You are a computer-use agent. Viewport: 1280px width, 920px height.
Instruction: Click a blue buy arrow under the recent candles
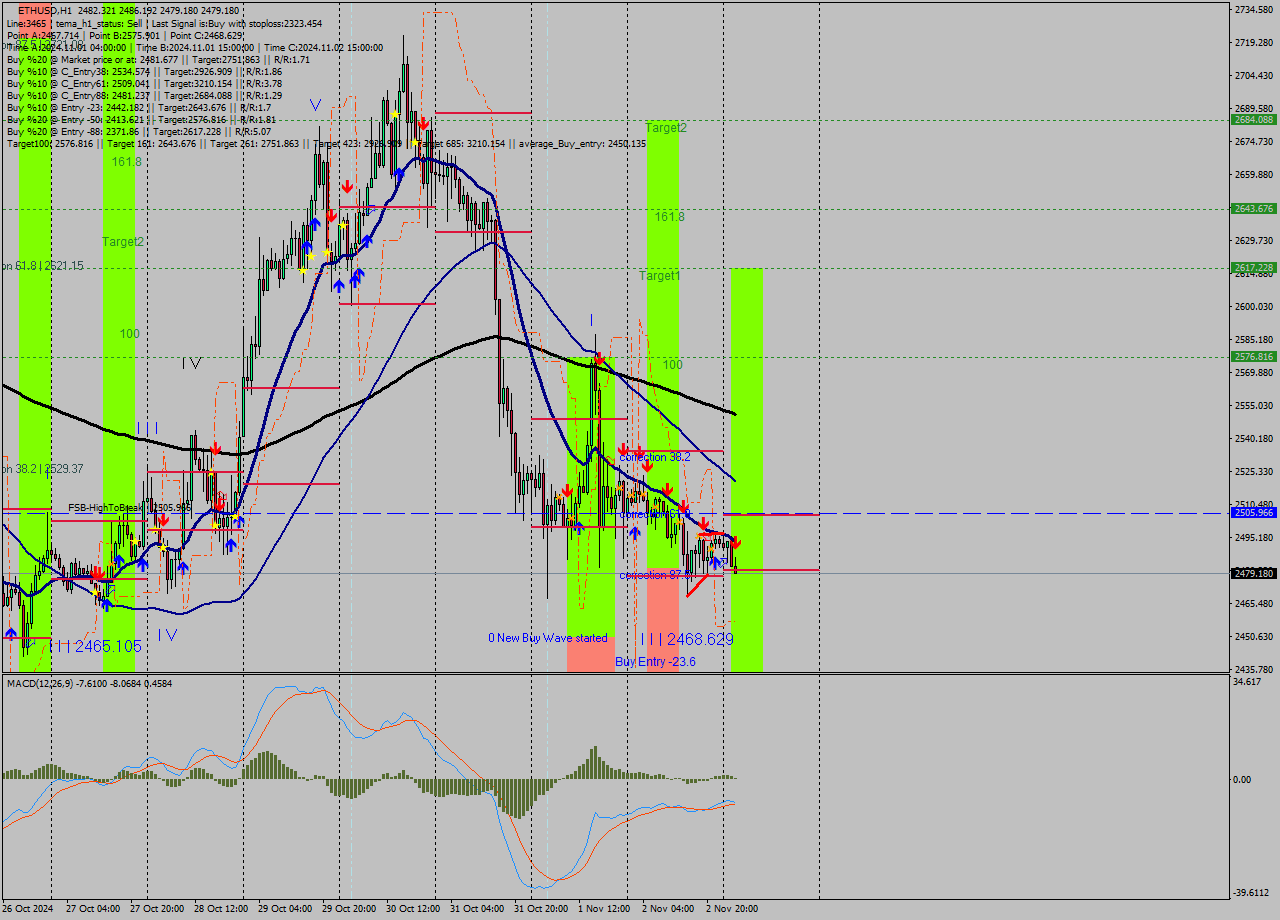point(715,563)
